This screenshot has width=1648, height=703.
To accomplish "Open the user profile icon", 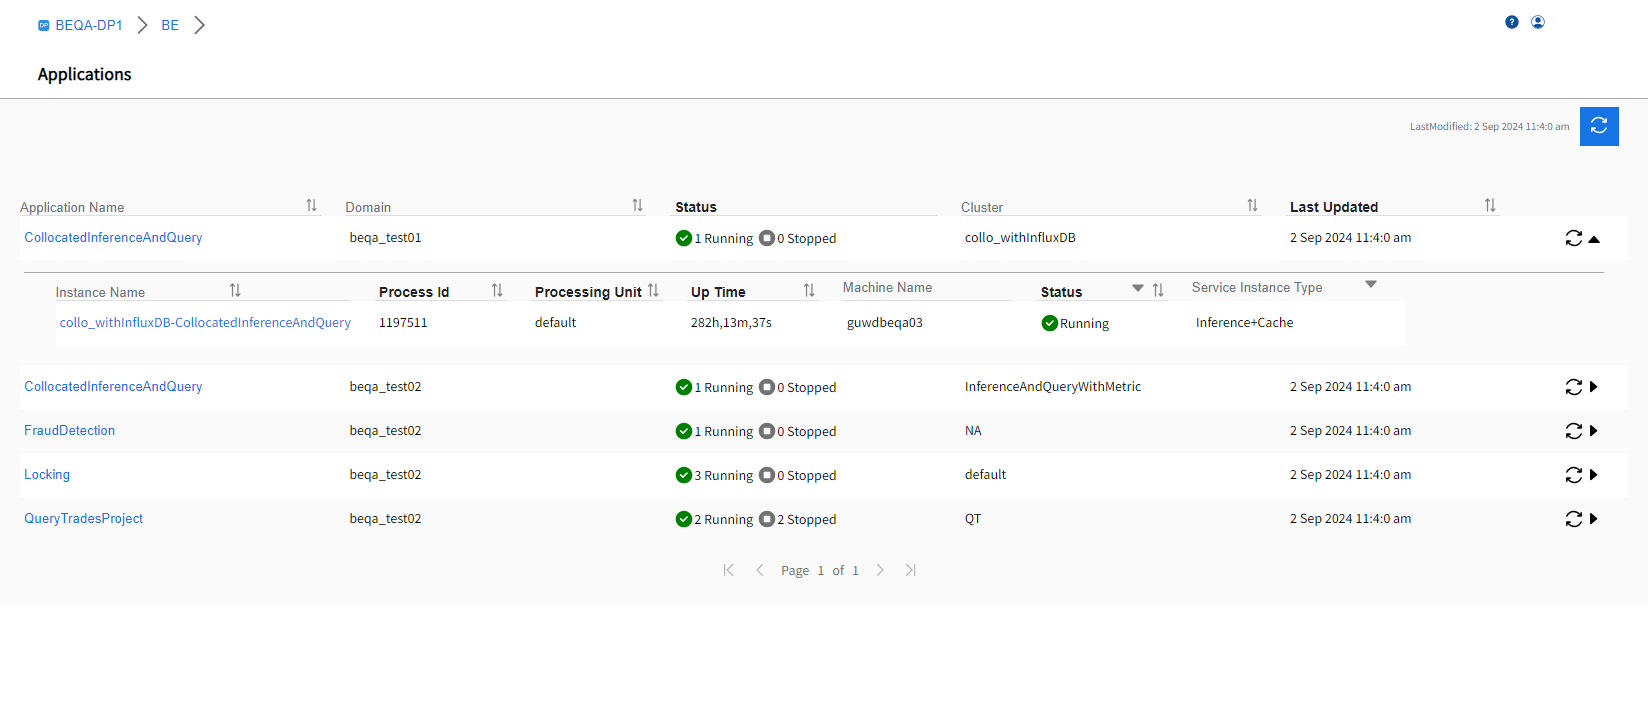I will pyautogui.click(x=1538, y=22).
